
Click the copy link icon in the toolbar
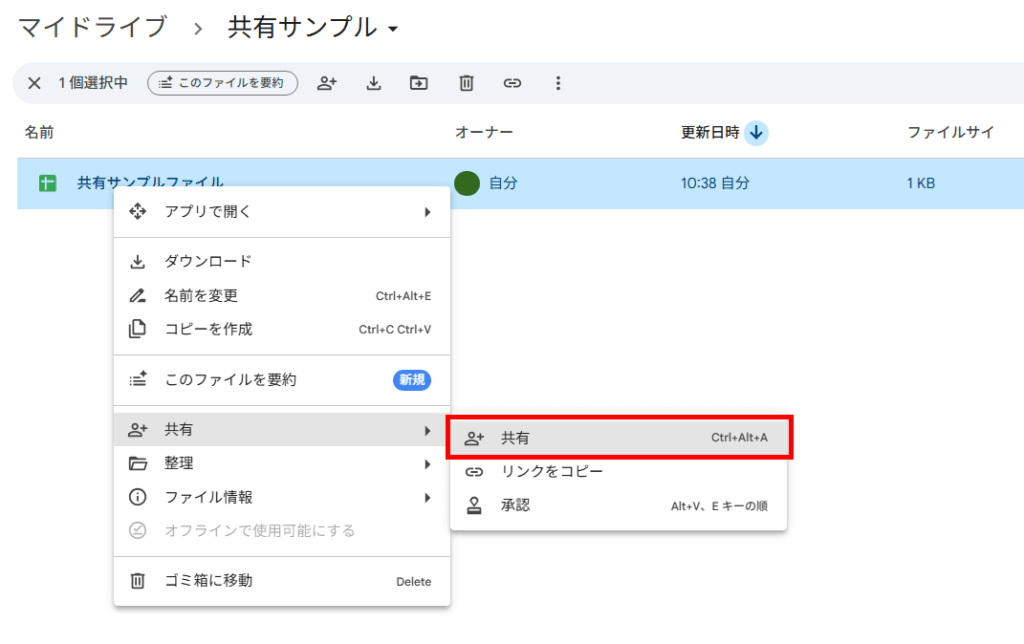click(x=512, y=83)
